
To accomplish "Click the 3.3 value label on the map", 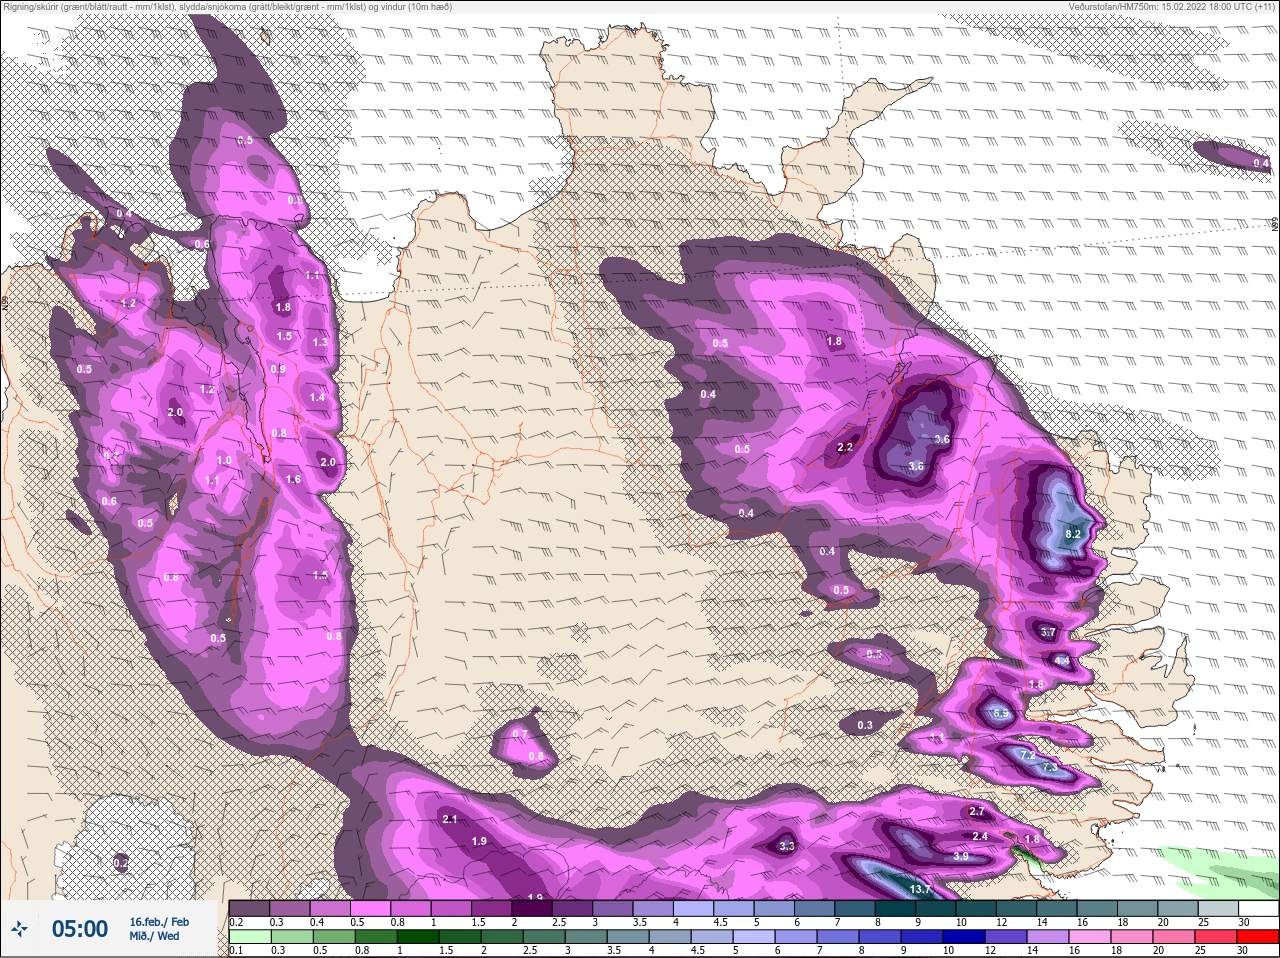I will (x=787, y=846).
